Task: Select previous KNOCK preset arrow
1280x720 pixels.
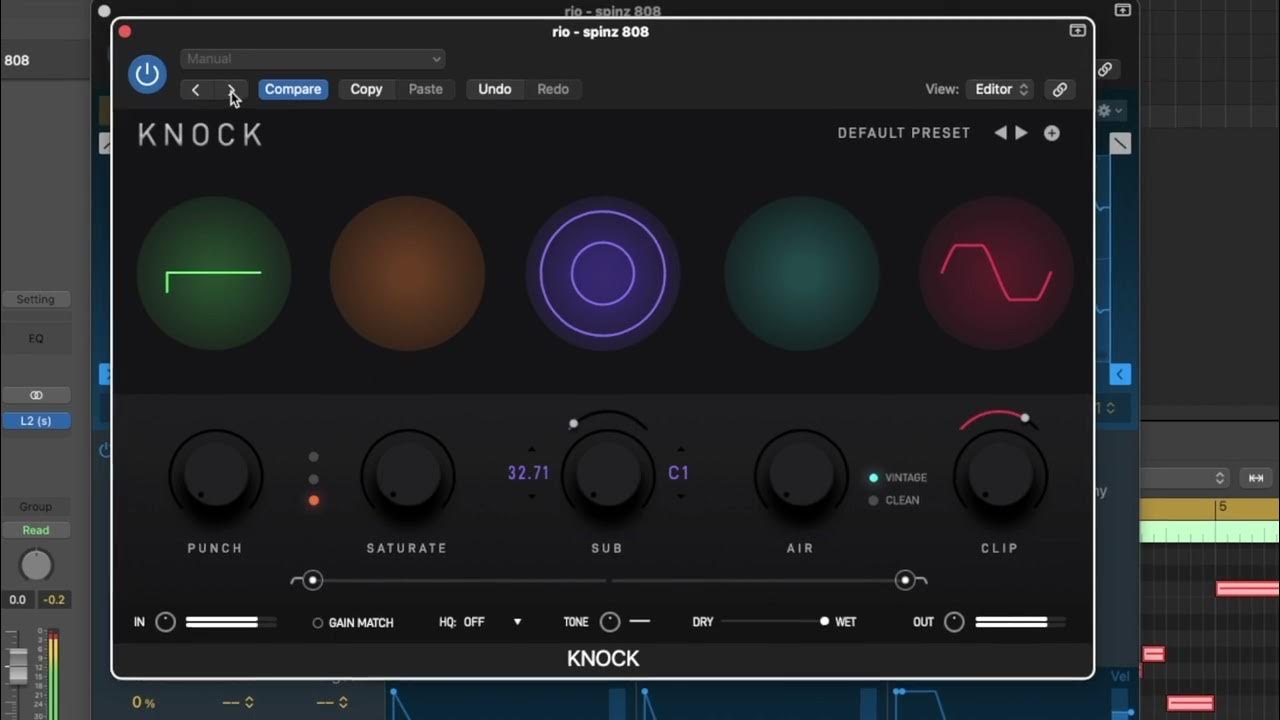Action: [1000, 133]
